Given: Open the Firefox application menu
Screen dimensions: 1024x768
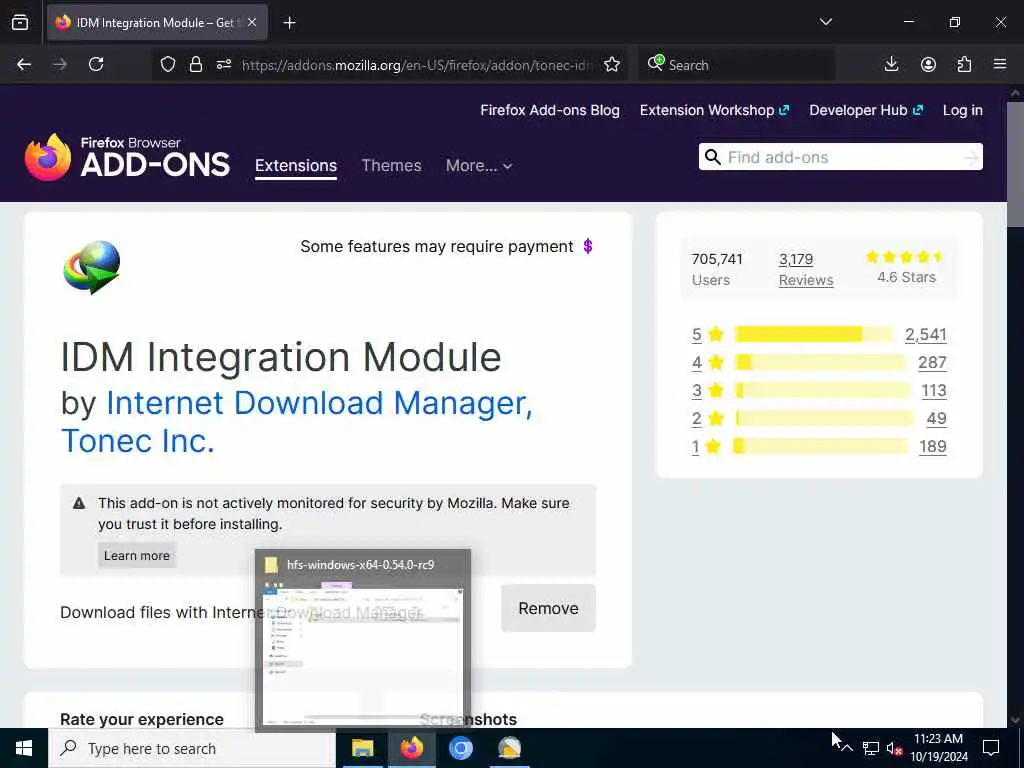Looking at the screenshot, I should [x=1000, y=64].
